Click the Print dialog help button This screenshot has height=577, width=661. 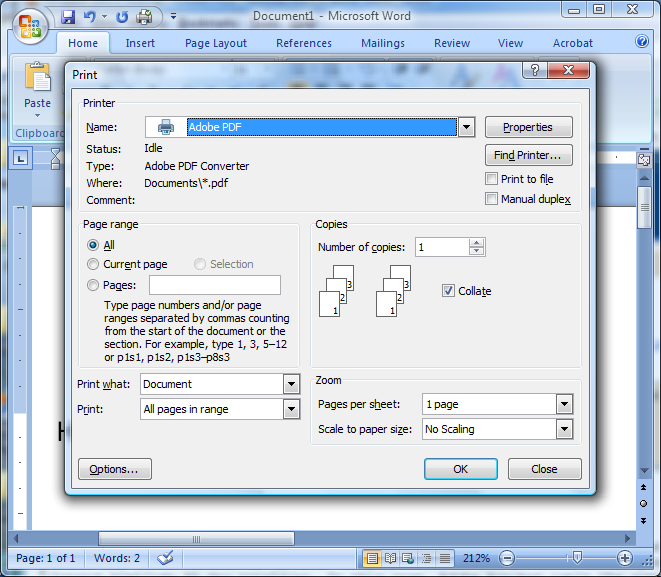coord(535,70)
